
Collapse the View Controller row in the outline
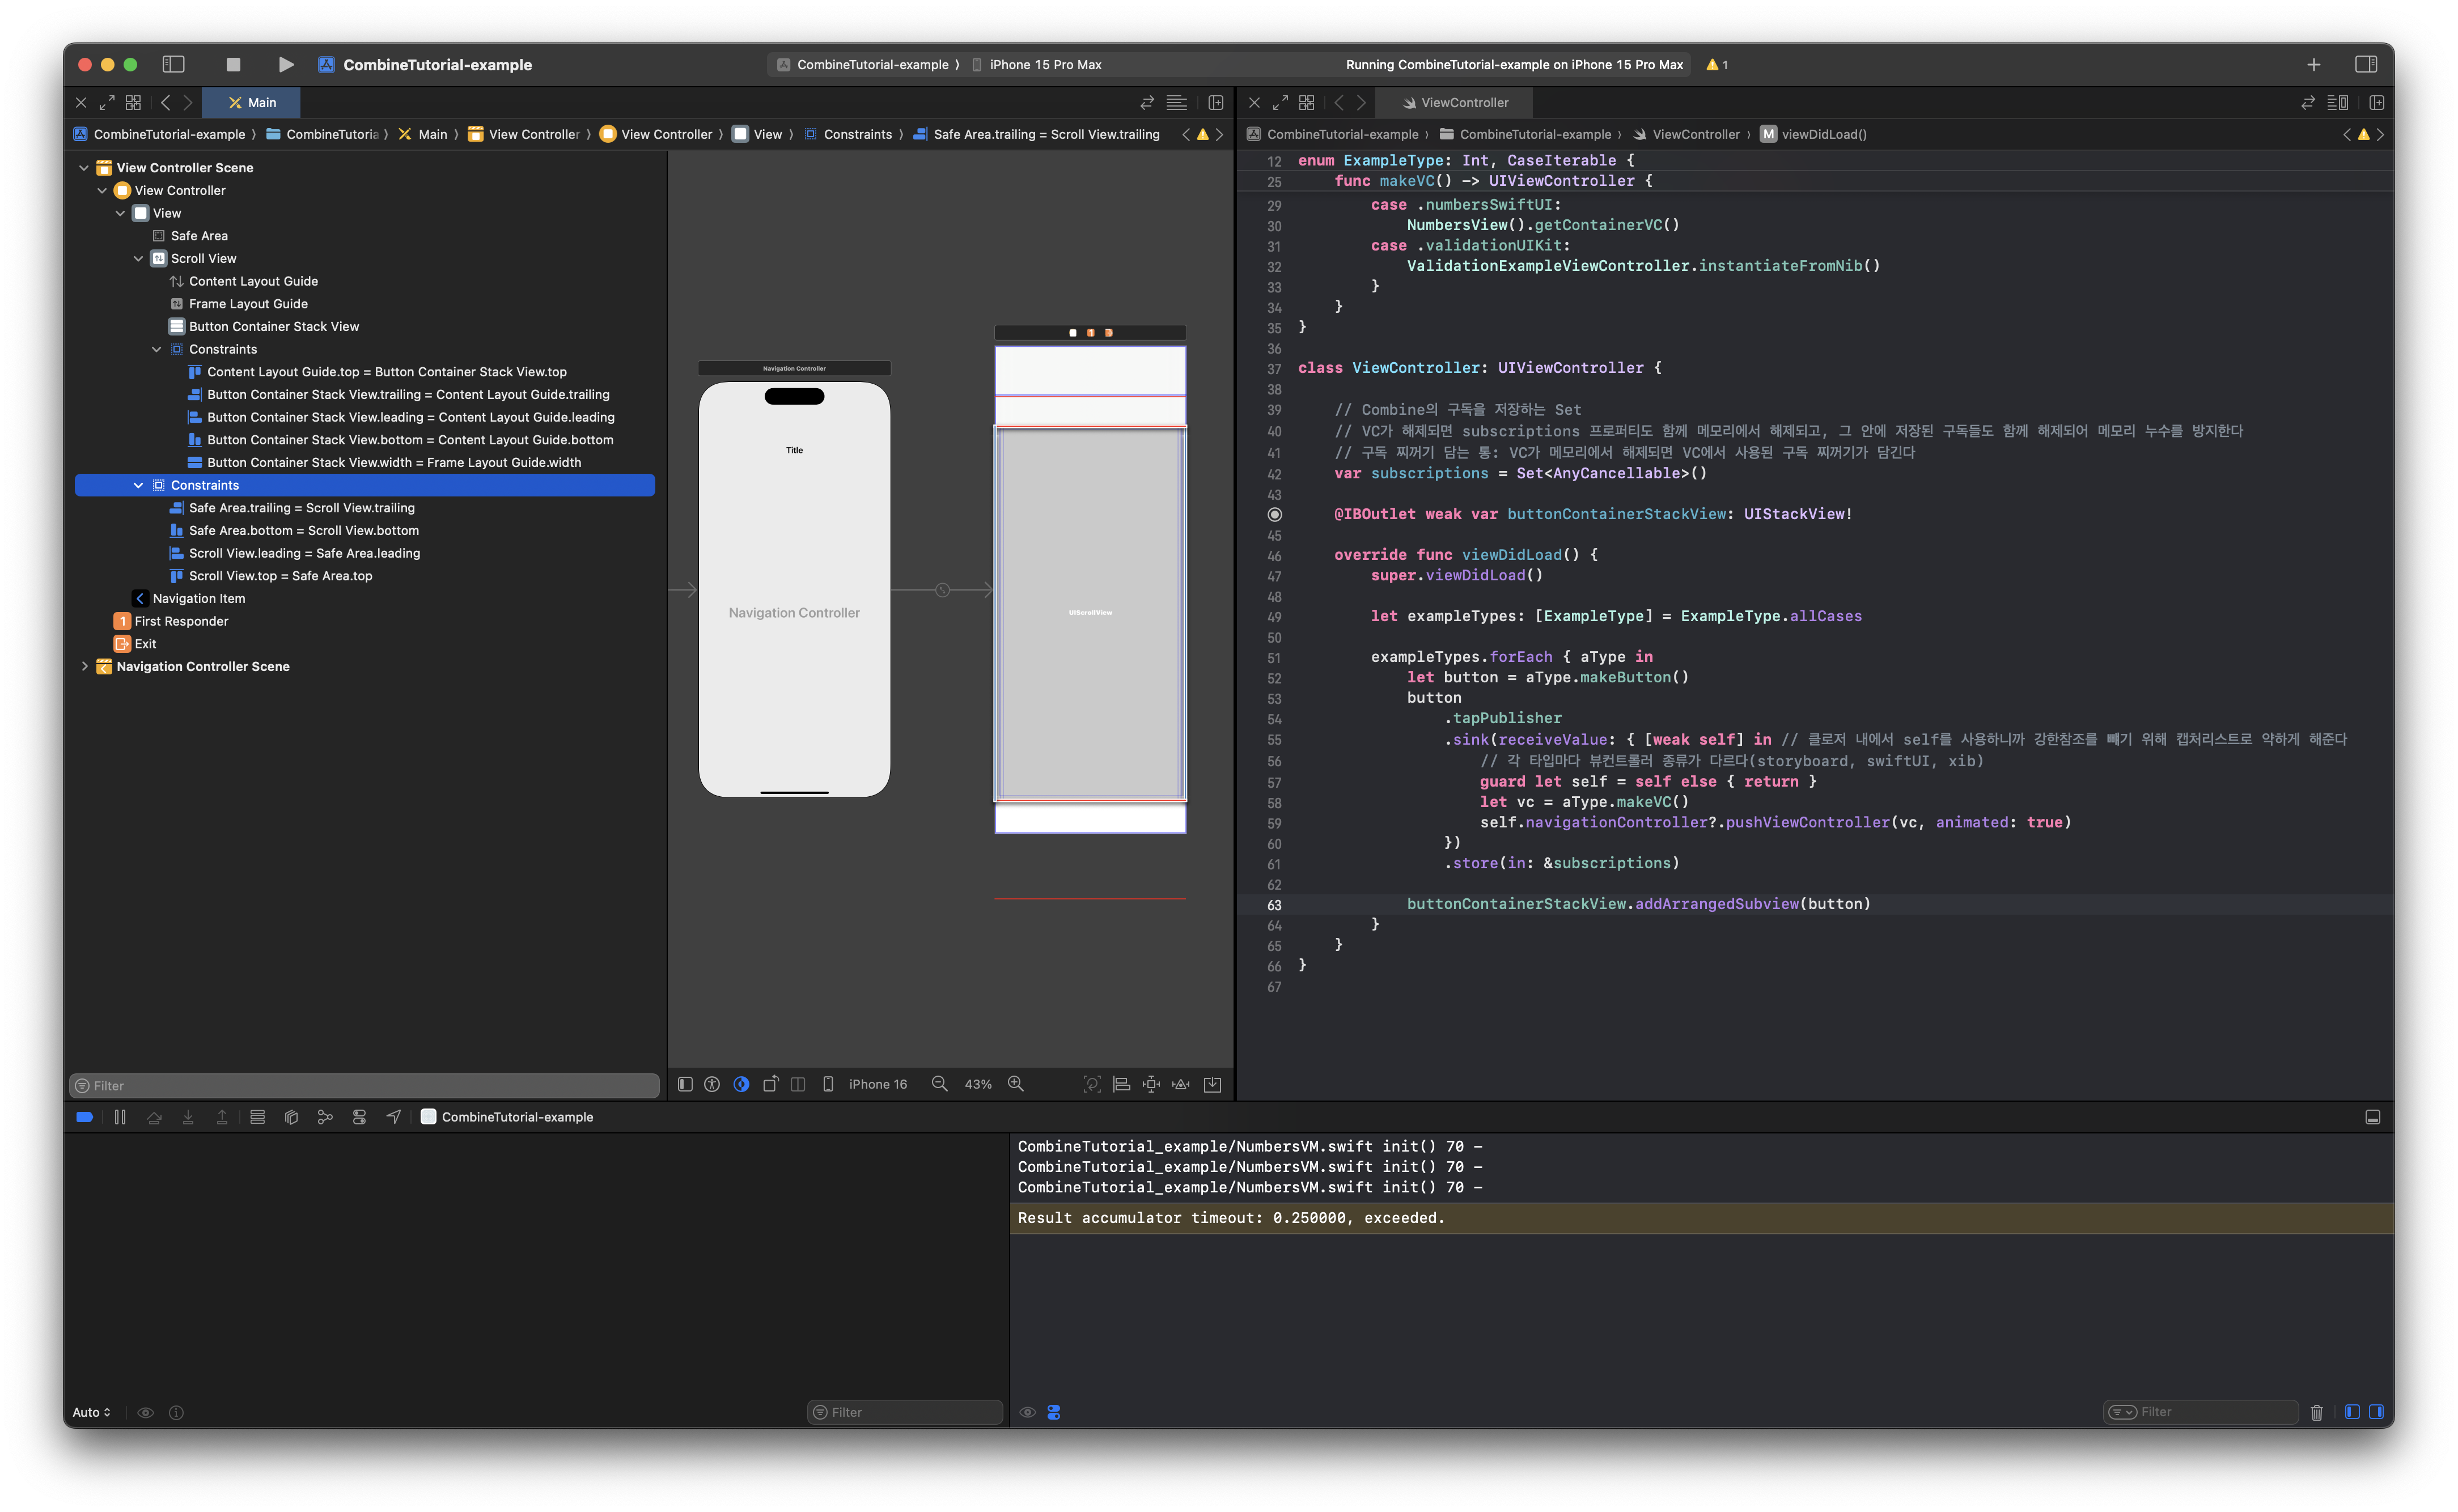[102, 190]
